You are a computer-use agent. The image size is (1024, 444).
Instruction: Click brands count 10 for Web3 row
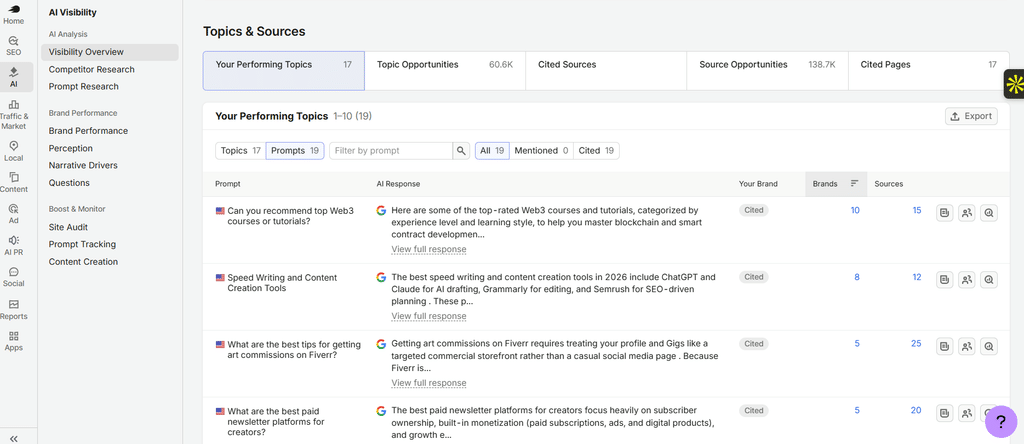tap(855, 210)
